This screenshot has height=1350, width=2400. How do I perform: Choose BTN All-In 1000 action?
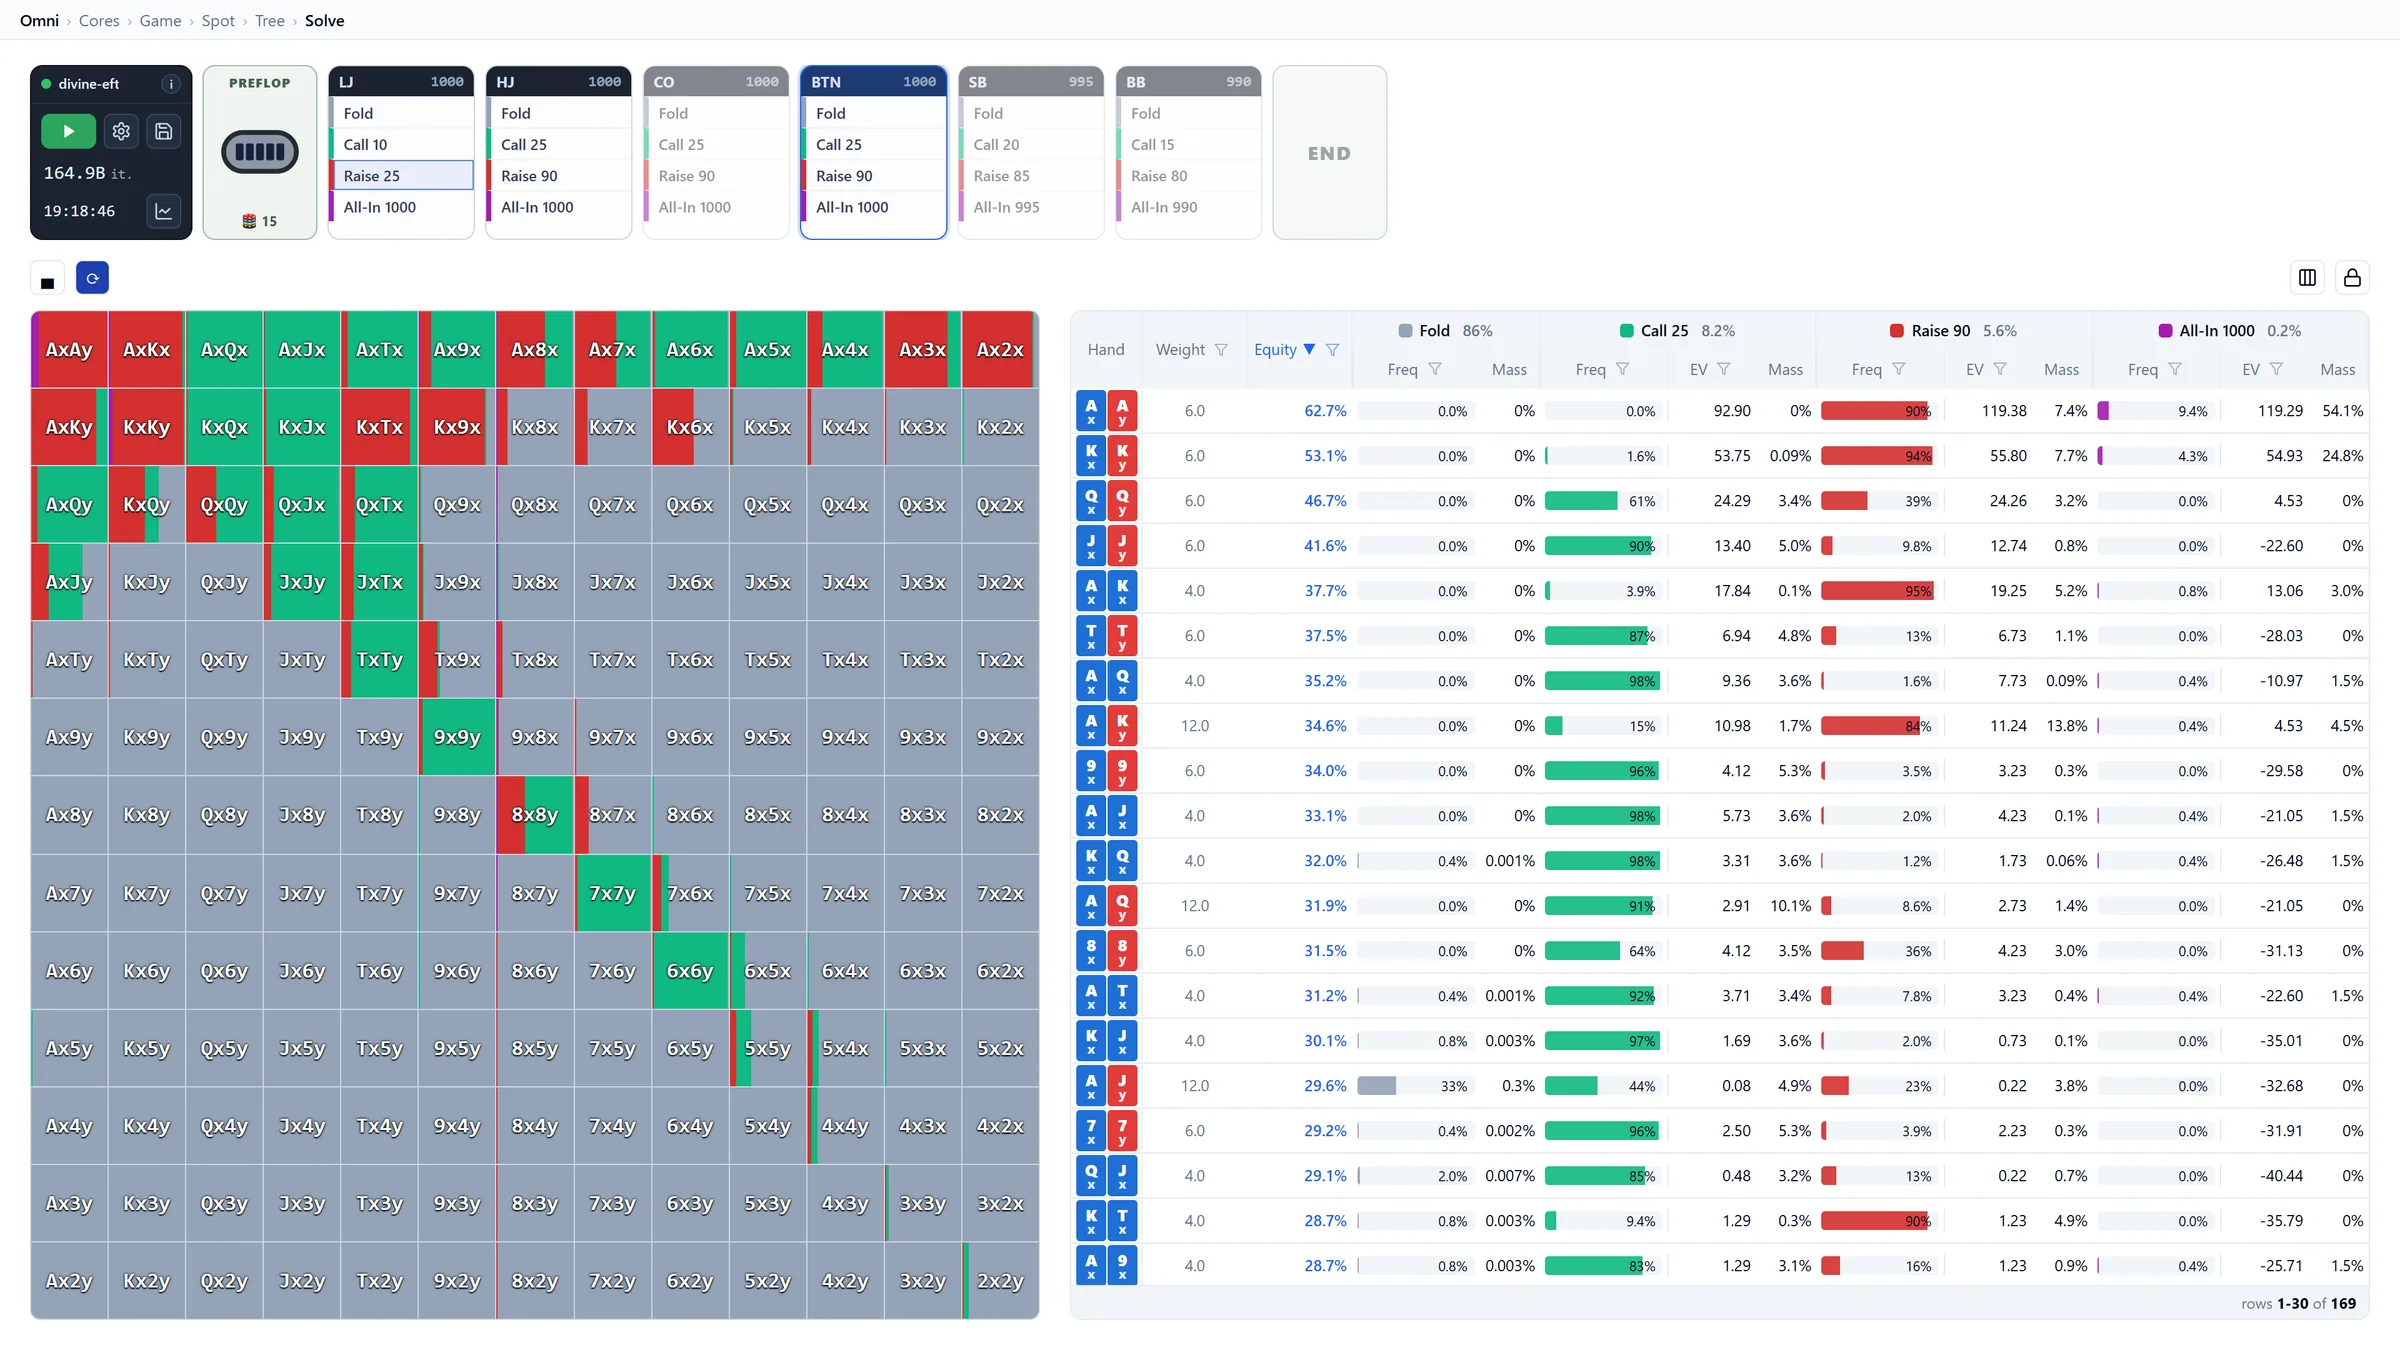coord(874,207)
